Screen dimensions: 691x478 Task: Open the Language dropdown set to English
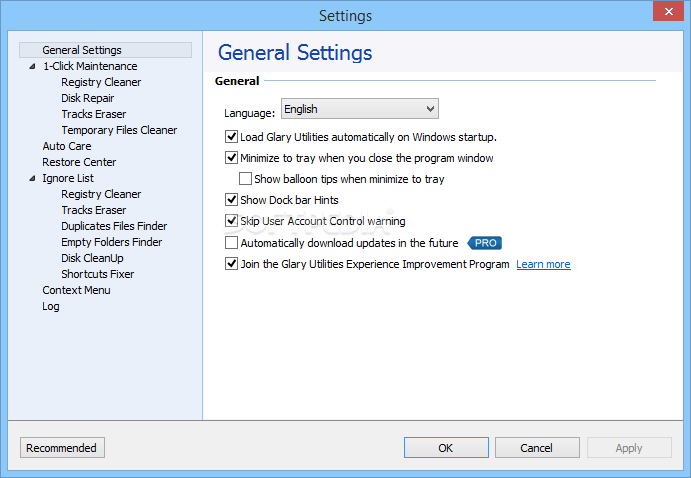360,109
